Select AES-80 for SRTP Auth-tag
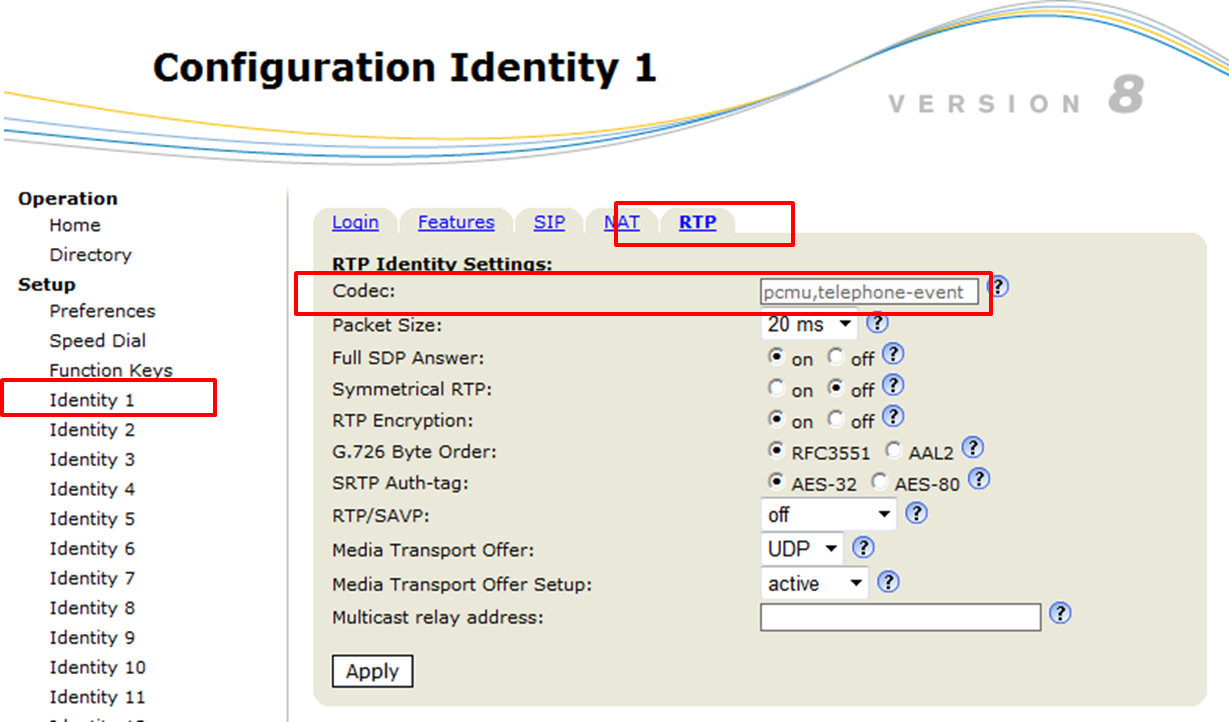Screen dimensions: 1229x722 tap(879, 482)
